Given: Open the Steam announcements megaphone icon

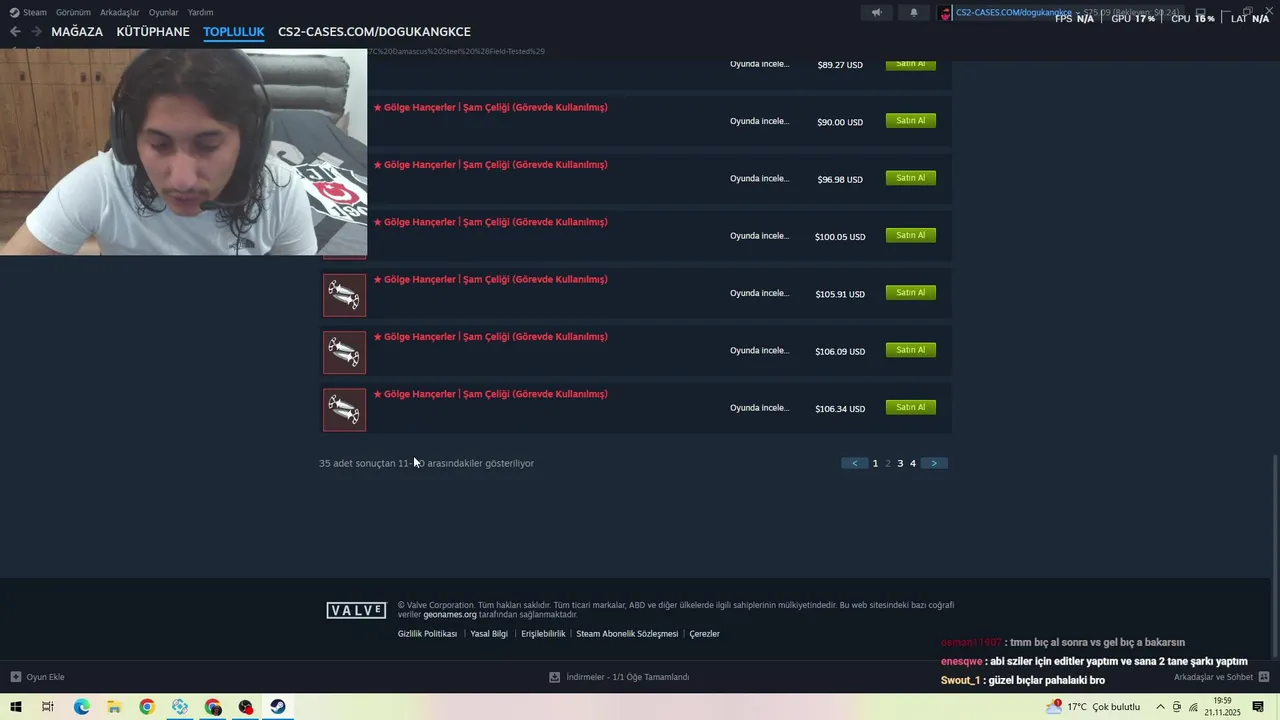Looking at the screenshot, I should click(876, 13).
